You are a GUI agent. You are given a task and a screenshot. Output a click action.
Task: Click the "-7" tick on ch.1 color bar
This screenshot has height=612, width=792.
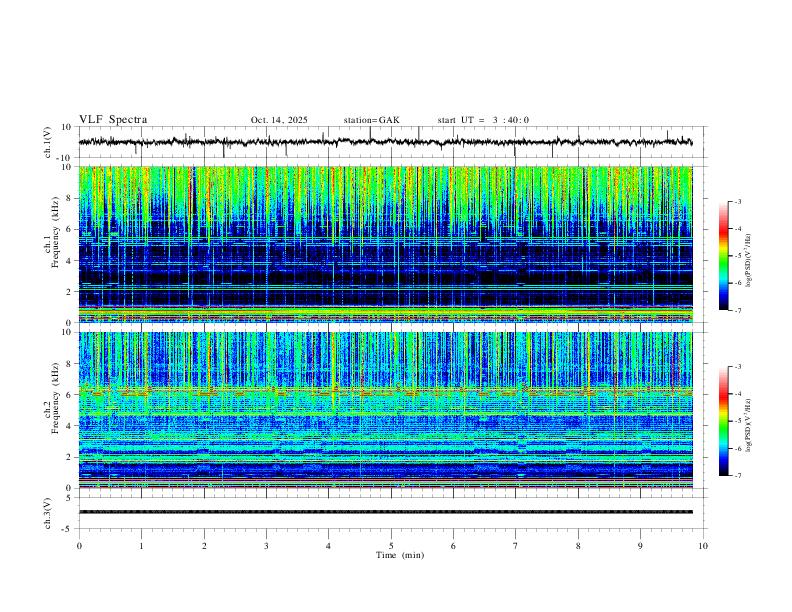tap(738, 310)
